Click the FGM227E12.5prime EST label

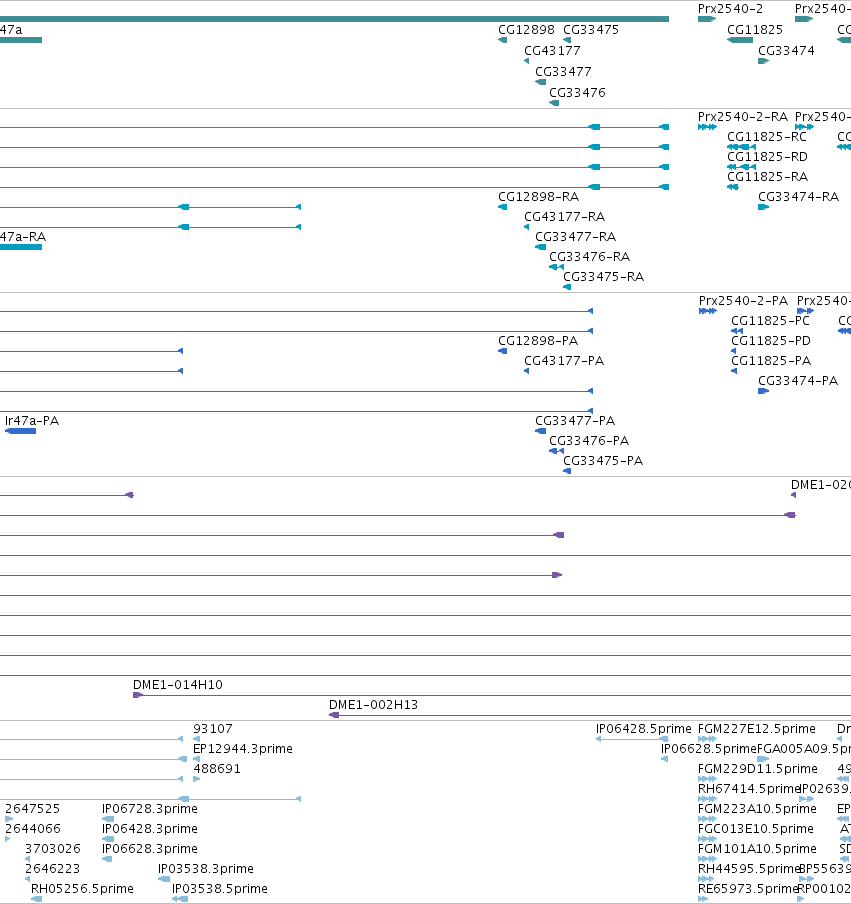tap(756, 729)
